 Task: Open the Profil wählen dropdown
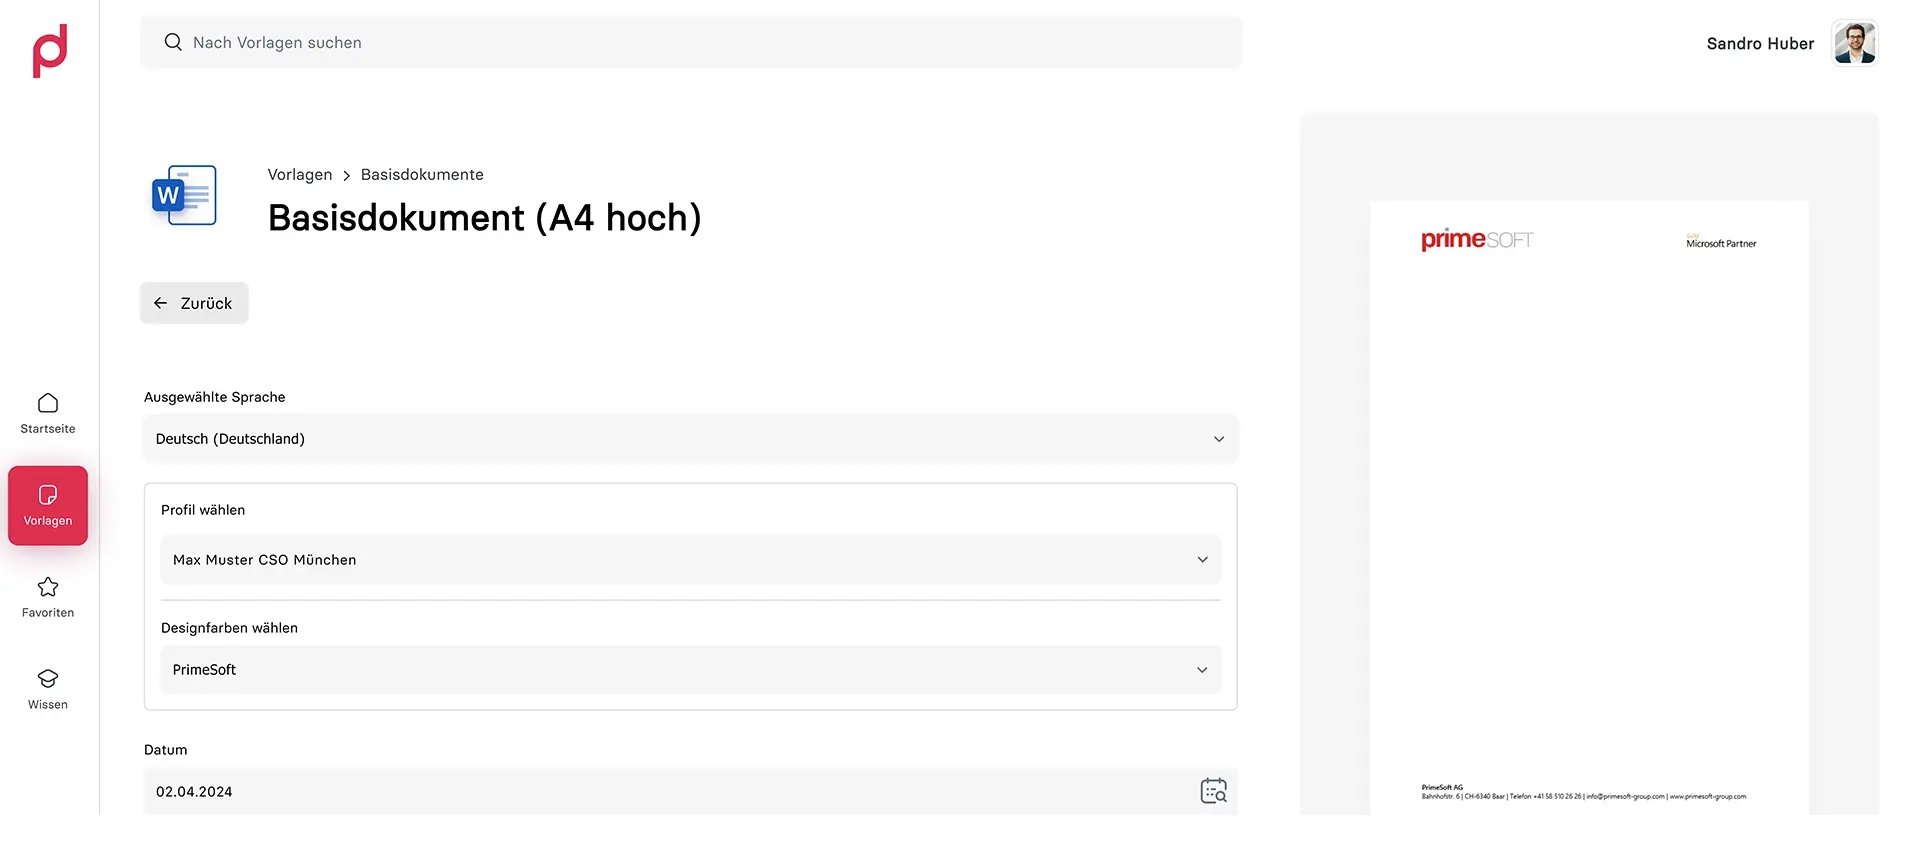pos(691,560)
